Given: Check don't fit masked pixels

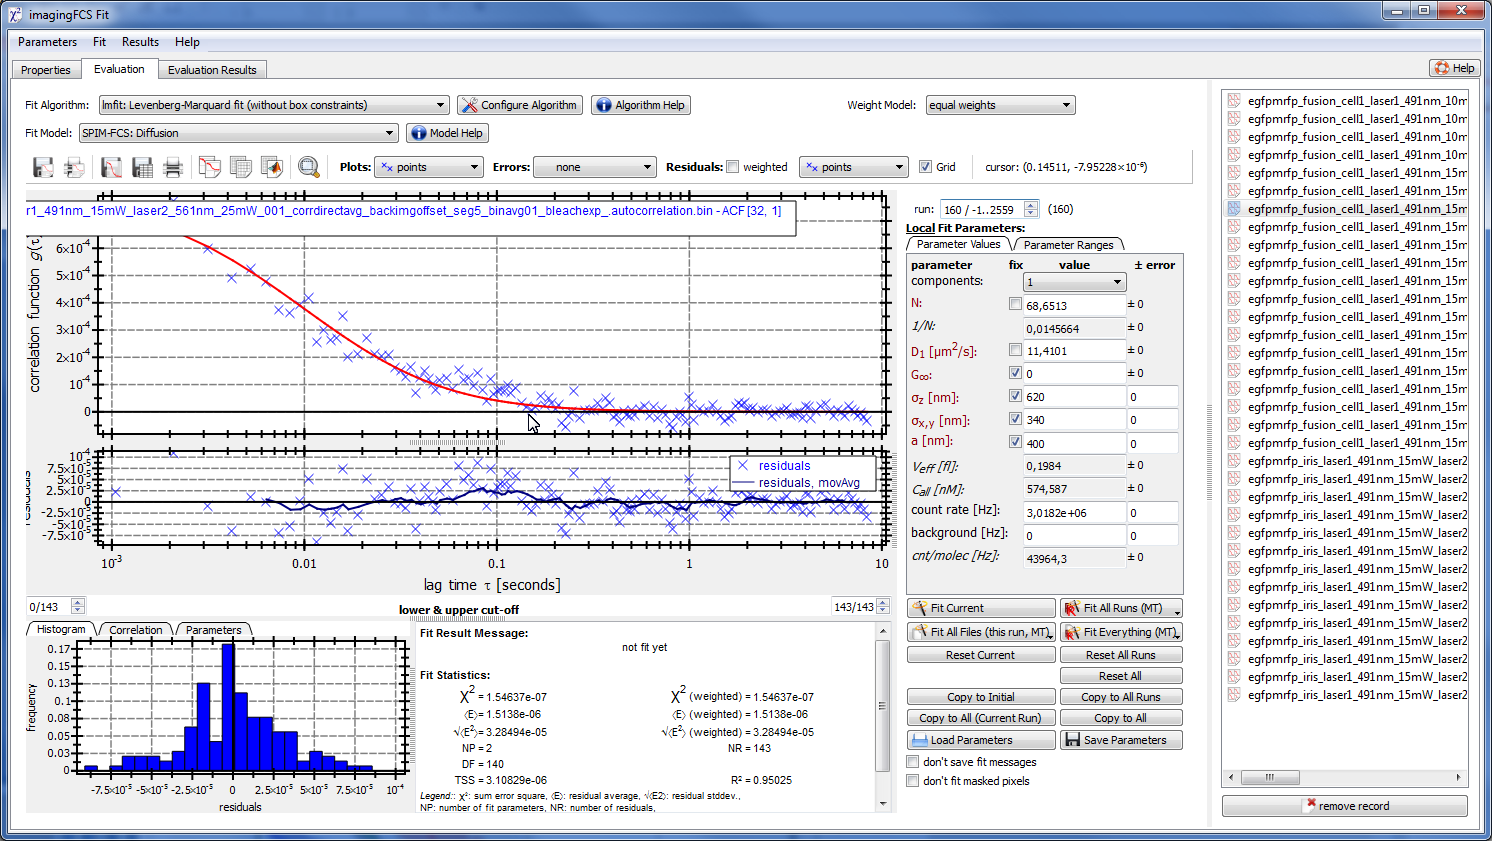Looking at the screenshot, I should 913,781.
